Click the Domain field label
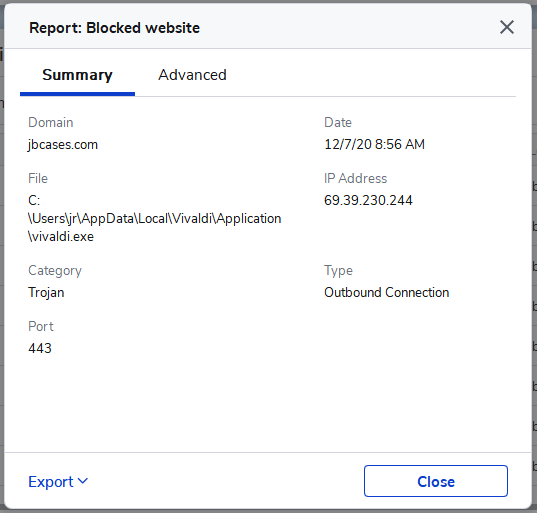Image resolution: width=537 pixels, height=513 pixels. [51, 123]
